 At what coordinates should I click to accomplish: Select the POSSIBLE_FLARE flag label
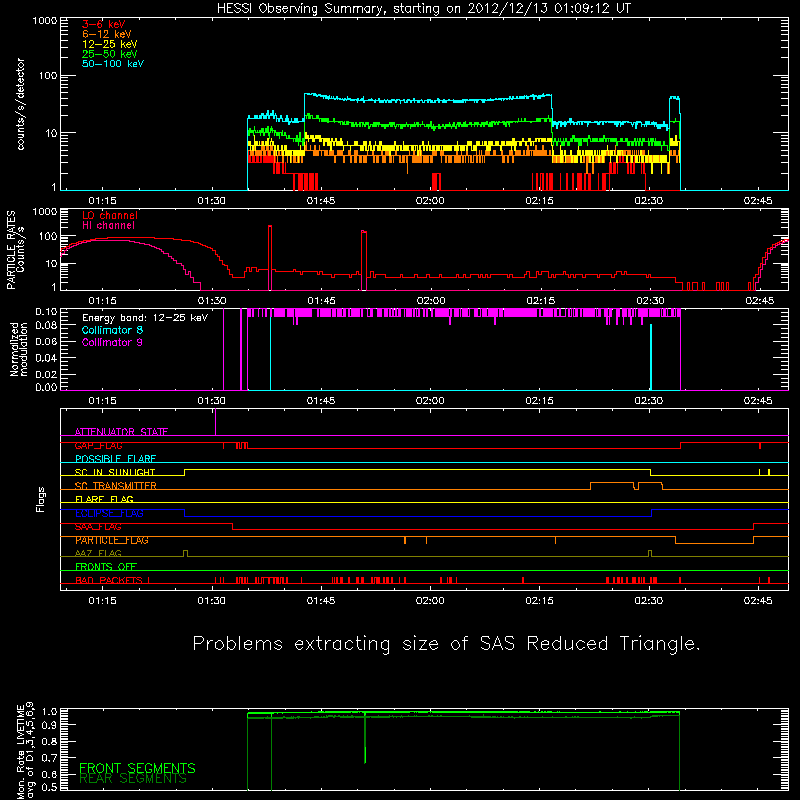tap(115, 459)
